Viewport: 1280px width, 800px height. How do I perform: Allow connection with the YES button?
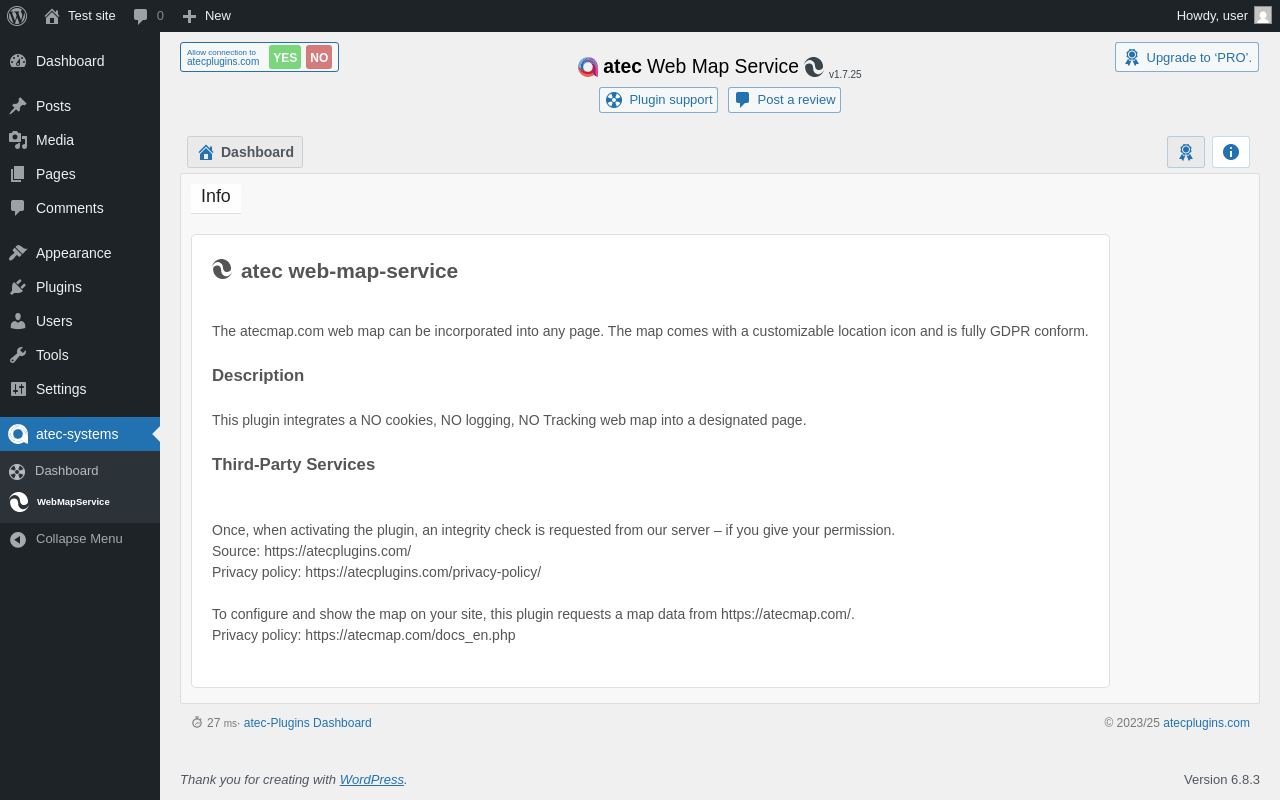pyautogui.click(x=285, y=57)
